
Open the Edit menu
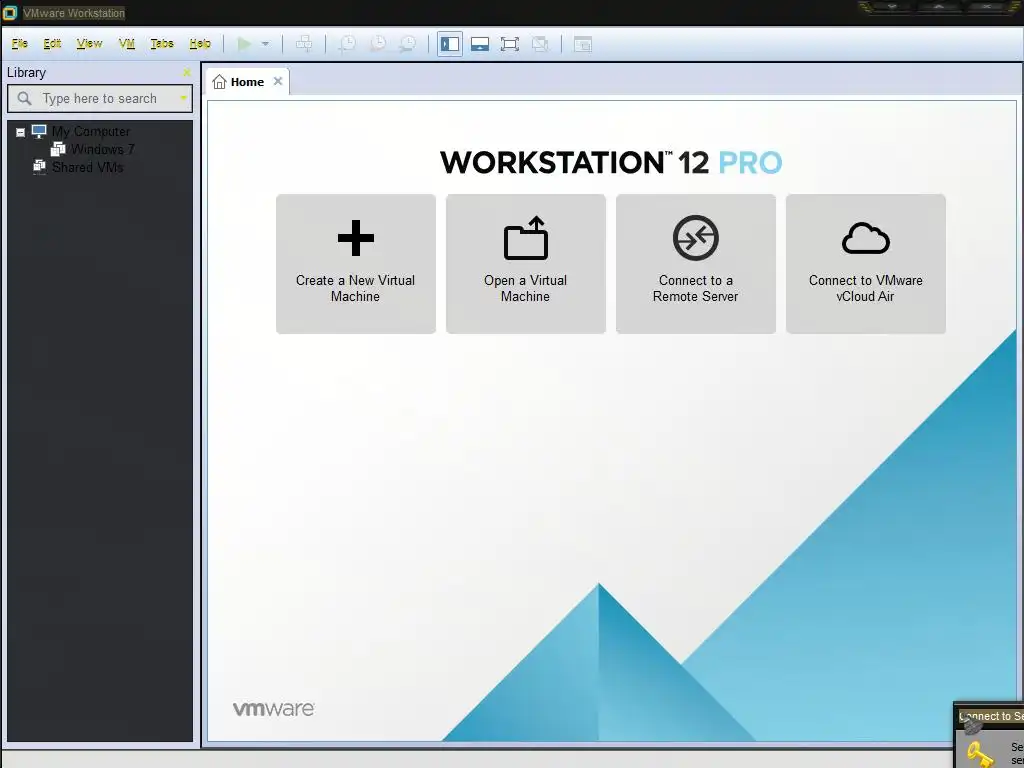click(52, 44)
